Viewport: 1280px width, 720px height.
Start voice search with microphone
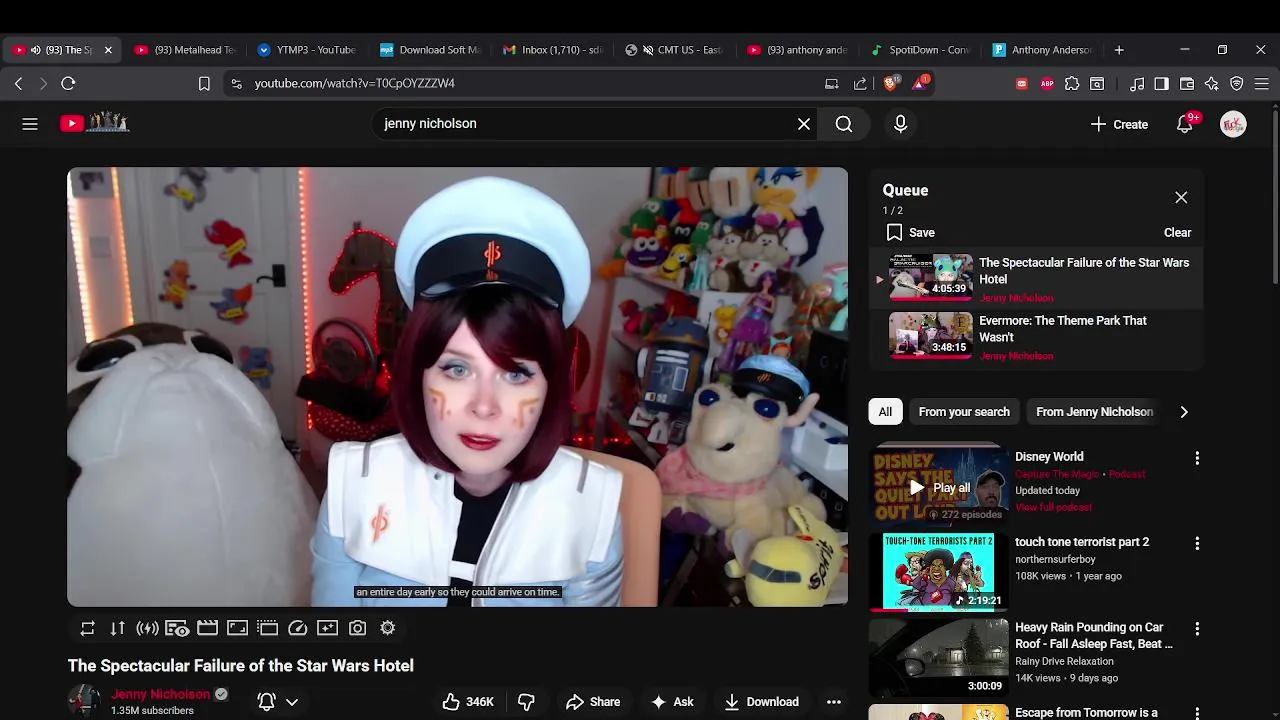(900, 124)
